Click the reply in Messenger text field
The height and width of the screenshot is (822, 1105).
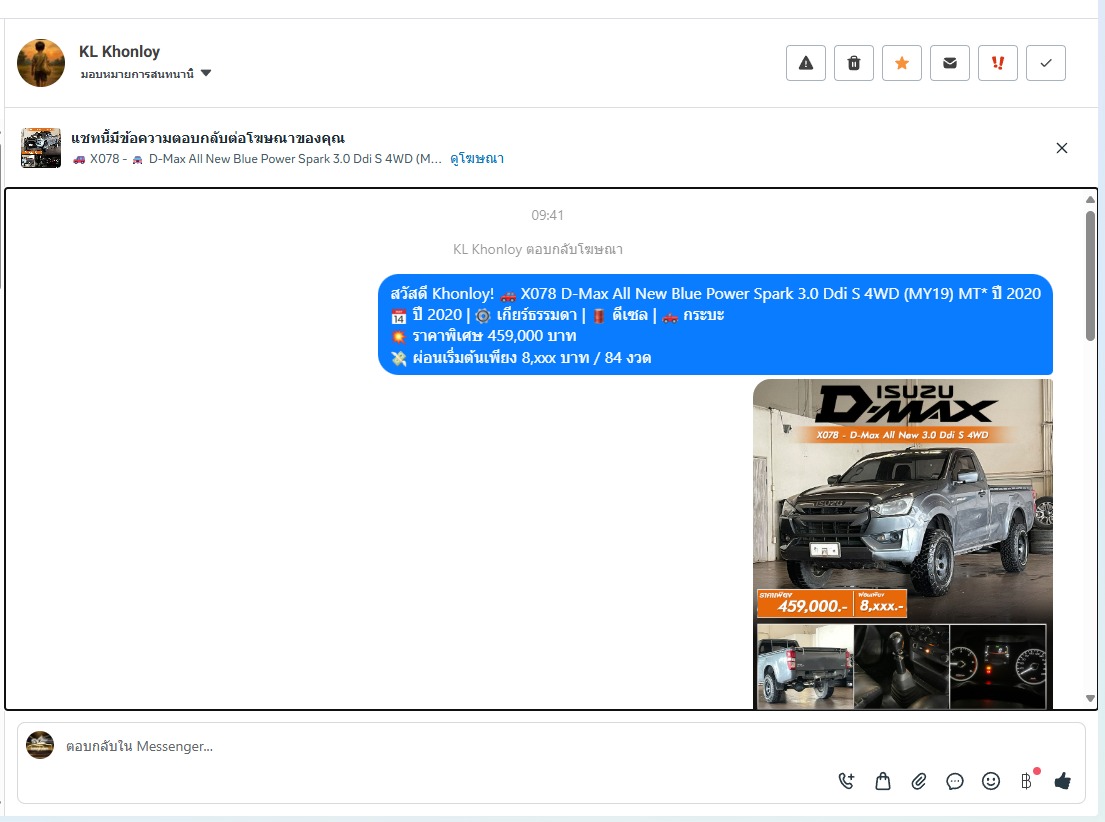400,746
